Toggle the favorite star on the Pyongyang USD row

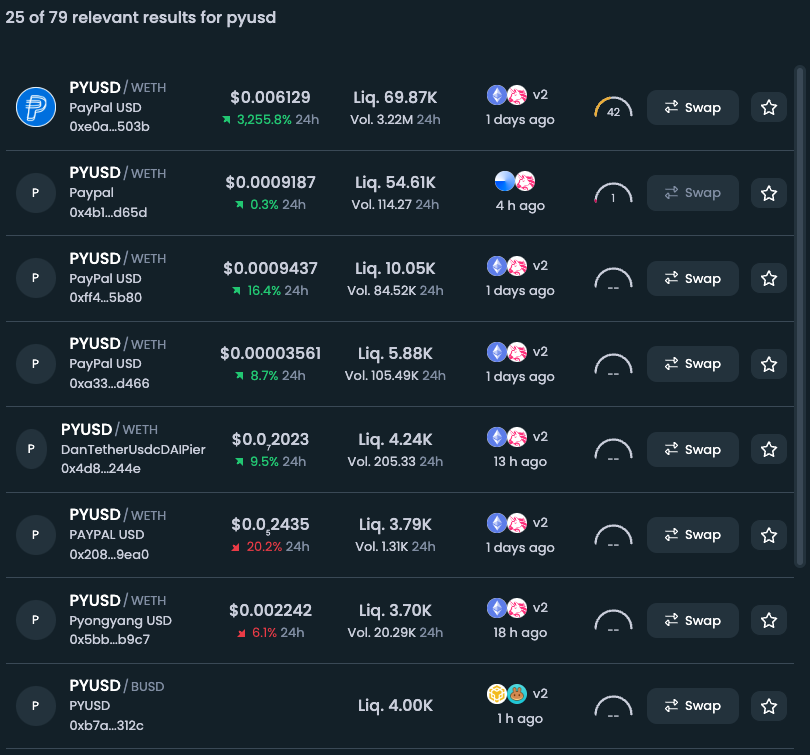point(768,620)
